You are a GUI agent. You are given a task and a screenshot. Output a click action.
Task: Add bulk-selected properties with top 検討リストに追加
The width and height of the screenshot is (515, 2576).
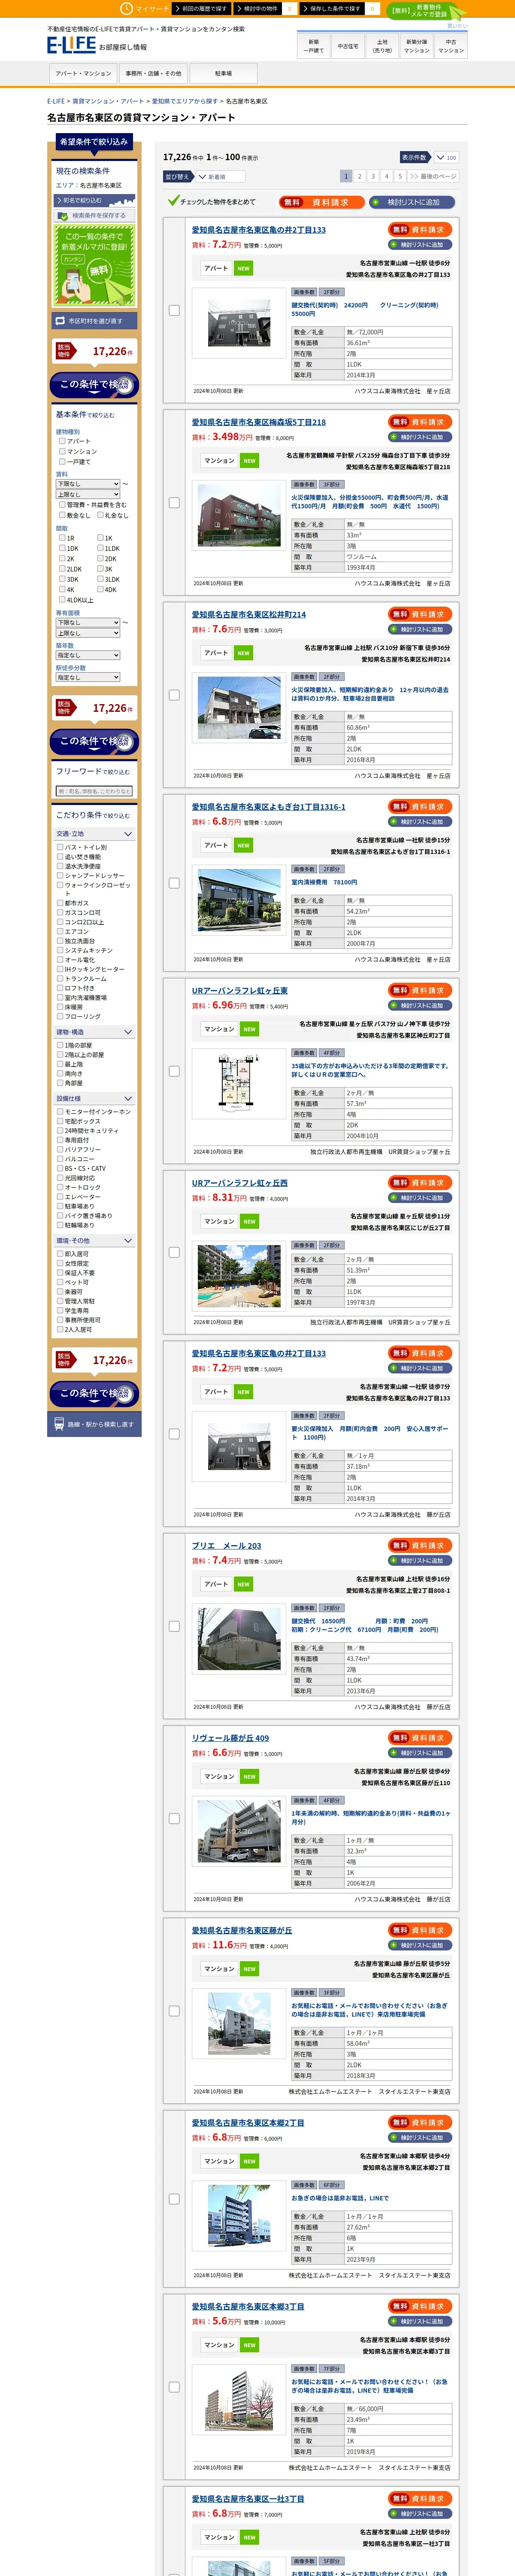[x=412, y=202]
